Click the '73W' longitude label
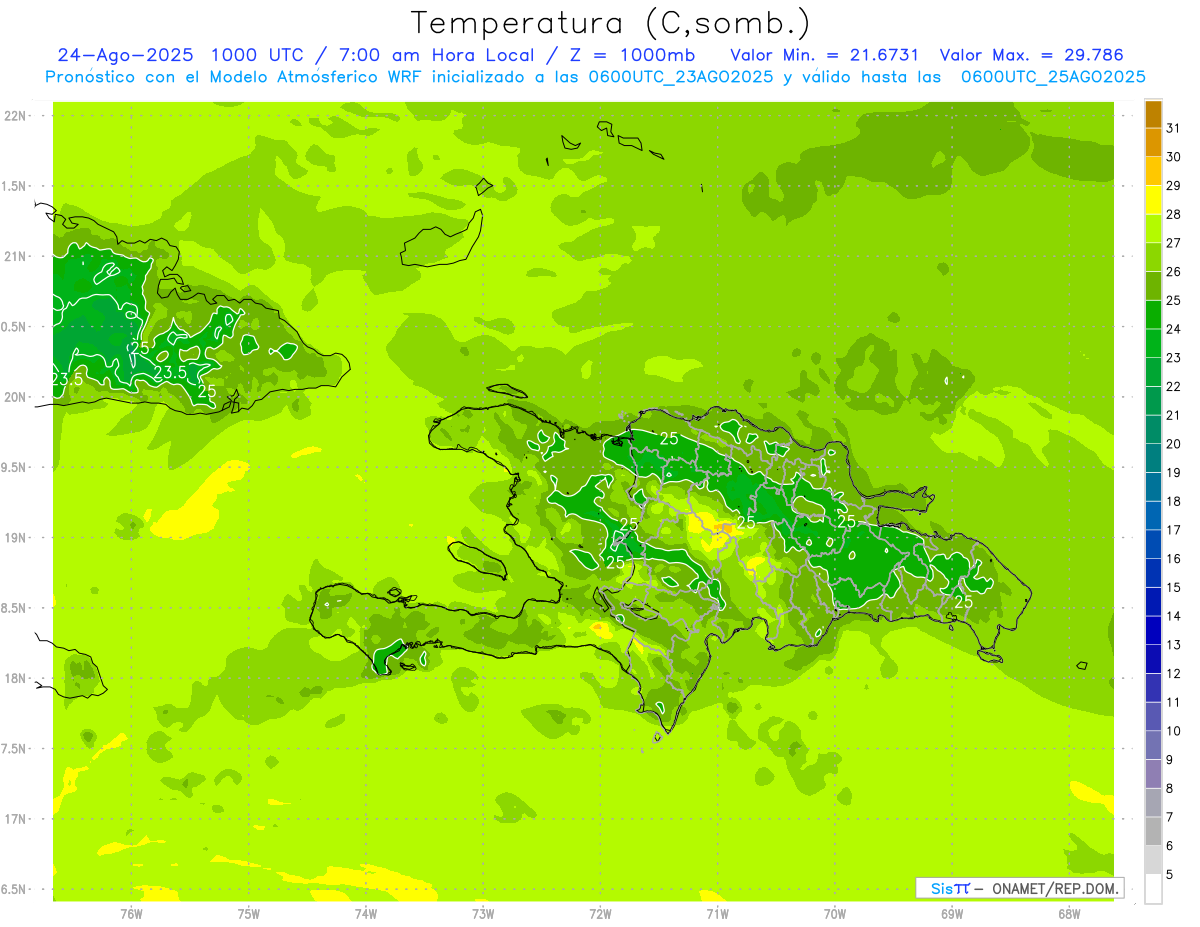This screenshot has height=927, width=1200. click(483, 913)
